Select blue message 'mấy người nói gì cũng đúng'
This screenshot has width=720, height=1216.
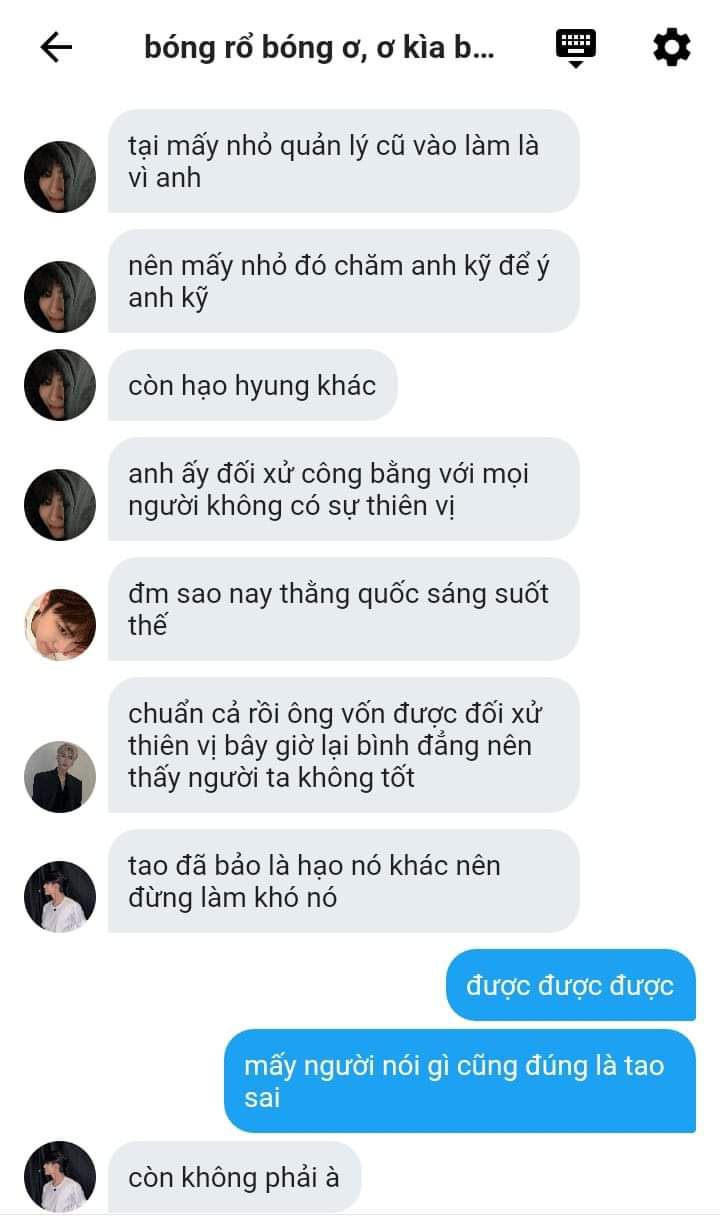tap(460, 1081)
